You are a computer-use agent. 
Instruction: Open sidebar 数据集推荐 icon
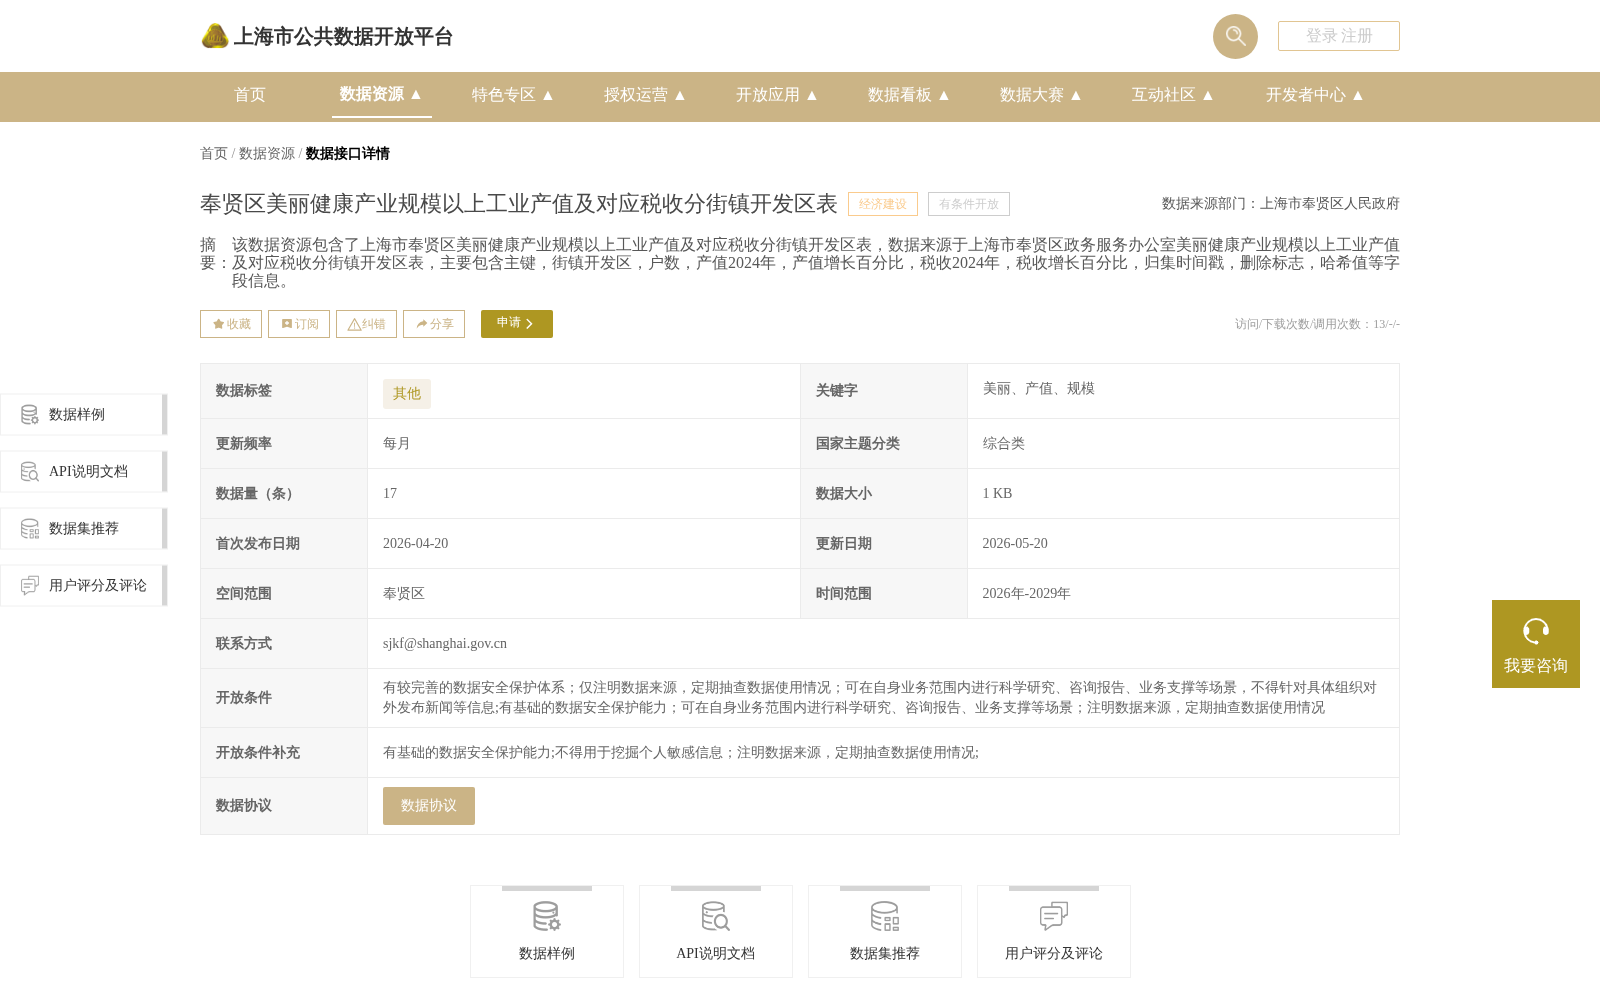point(30,529)
